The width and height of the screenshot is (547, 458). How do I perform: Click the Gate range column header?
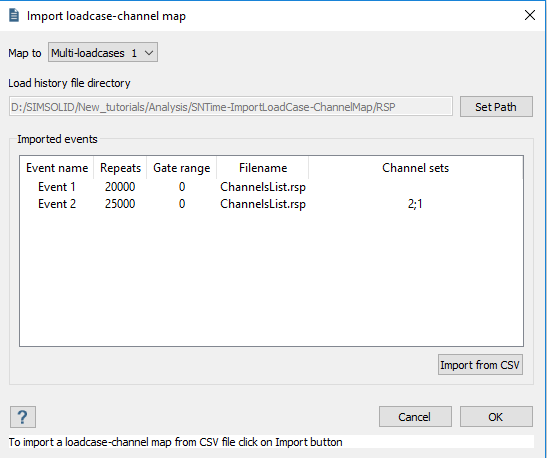[182, 168]
